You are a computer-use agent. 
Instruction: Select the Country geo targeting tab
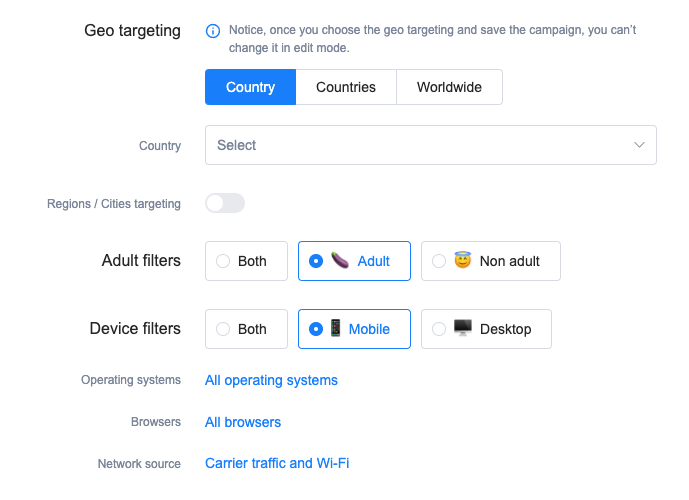[x=250, y=87]
